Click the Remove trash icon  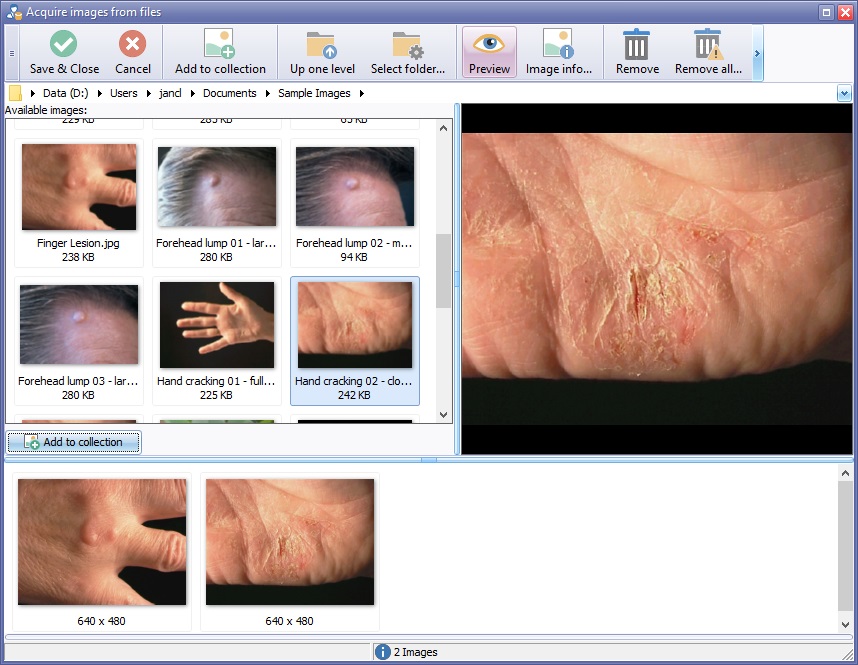coord(637,45)
